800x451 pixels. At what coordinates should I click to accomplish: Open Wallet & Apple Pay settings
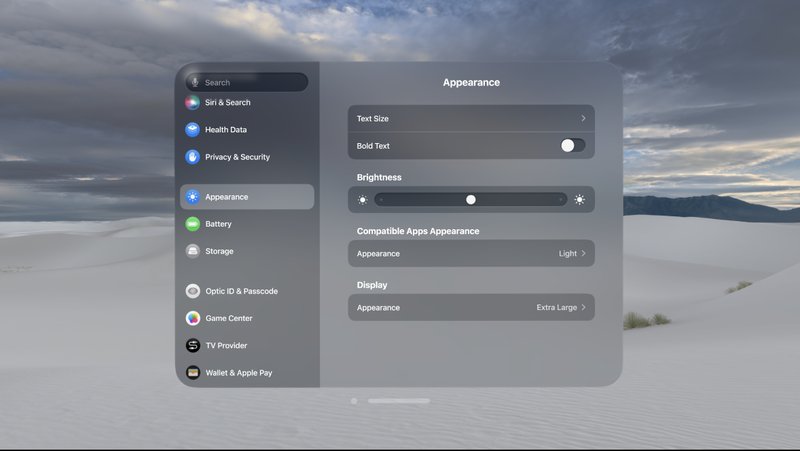click(247, 372)
